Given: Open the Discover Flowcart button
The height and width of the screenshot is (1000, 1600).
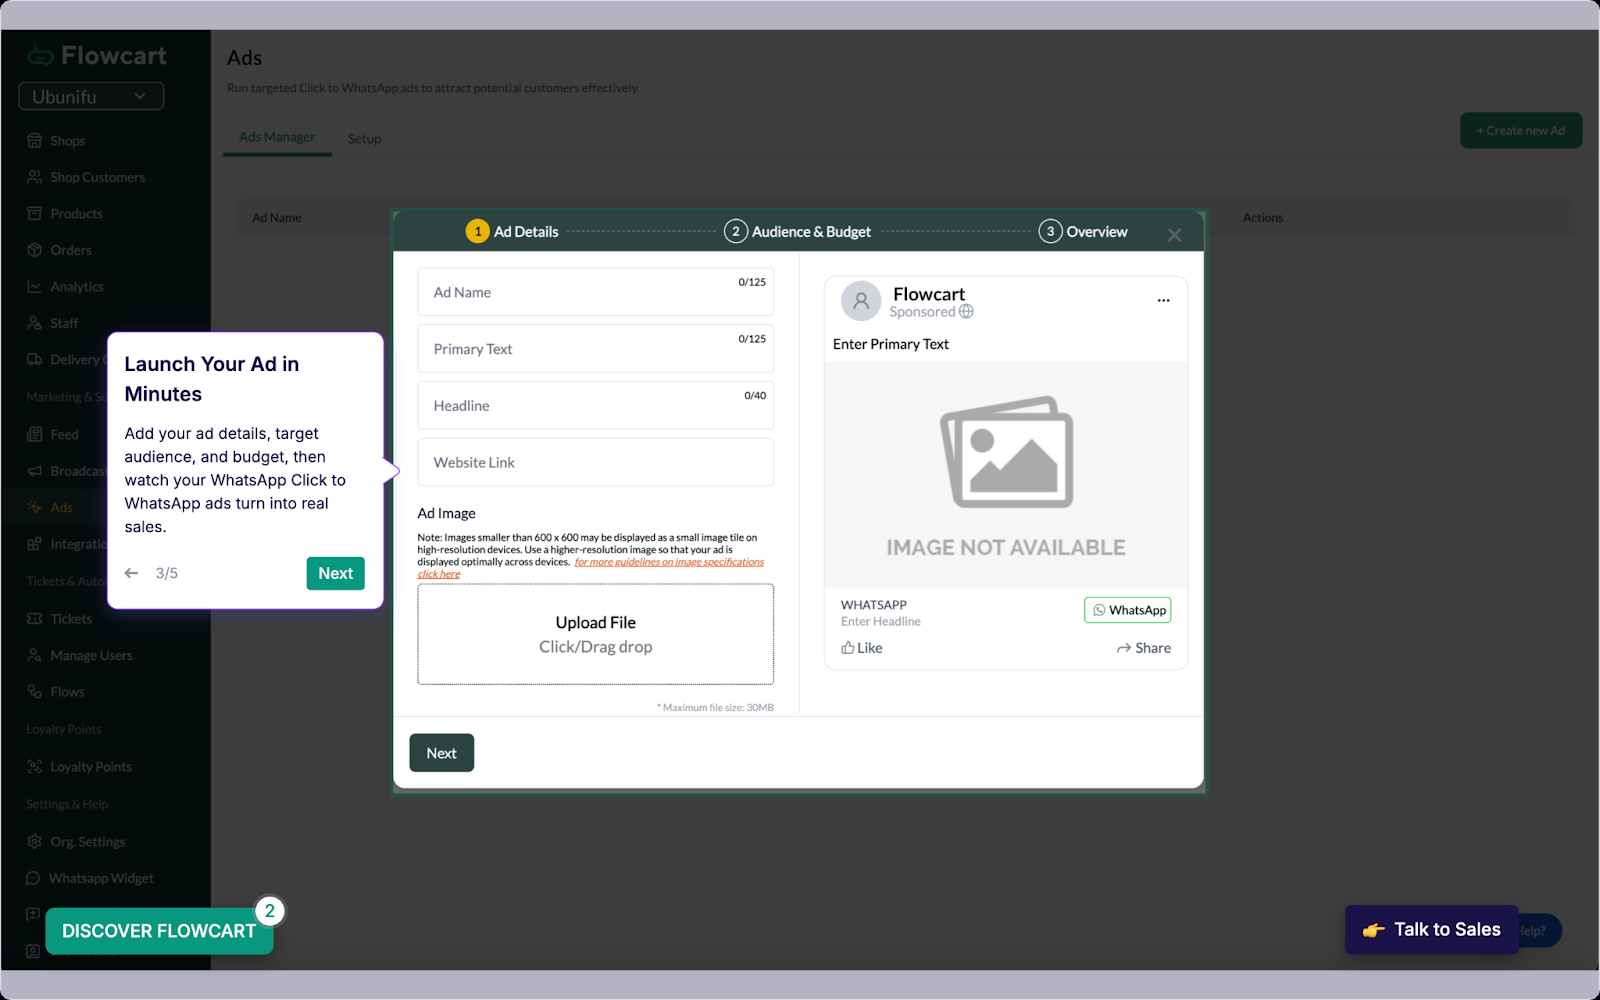Looking at the screenshot, I should [159, 931].
